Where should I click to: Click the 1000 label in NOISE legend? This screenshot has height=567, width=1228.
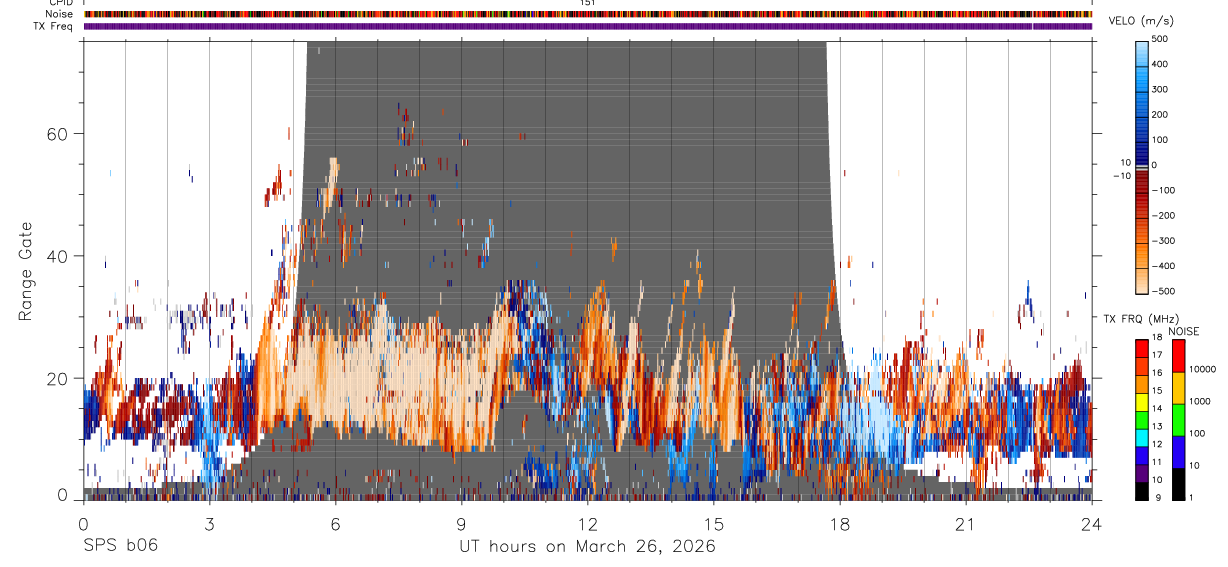1199,401
